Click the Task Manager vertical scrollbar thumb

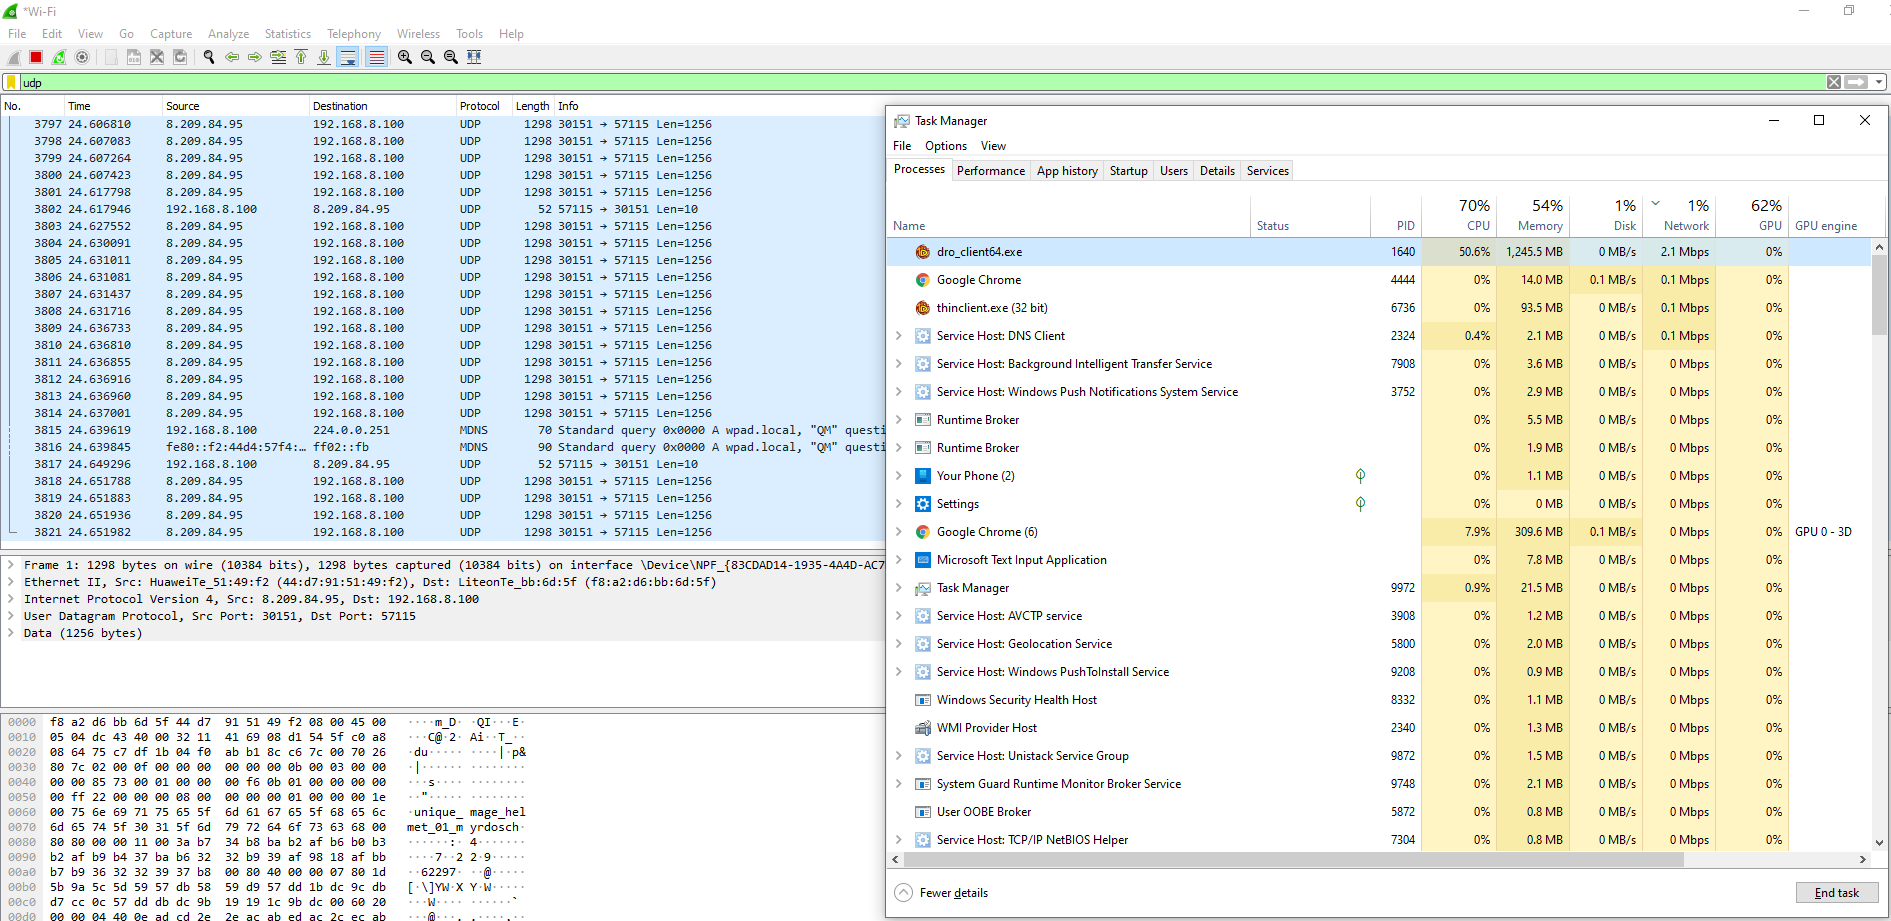[1880, 293]
